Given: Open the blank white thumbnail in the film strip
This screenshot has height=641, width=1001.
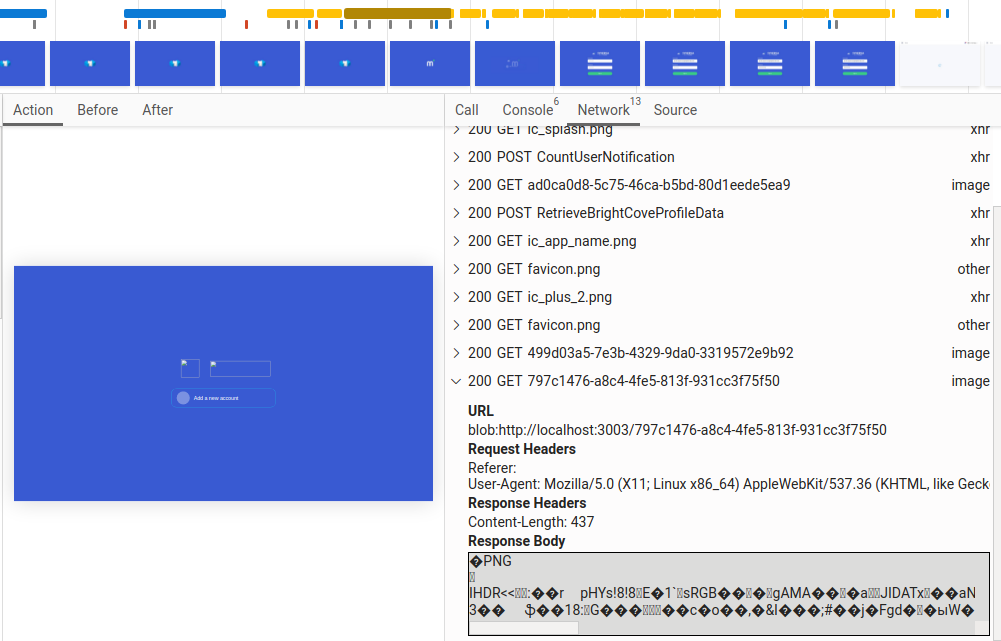Looking at the screenshot, I should (x=939, y=63).
